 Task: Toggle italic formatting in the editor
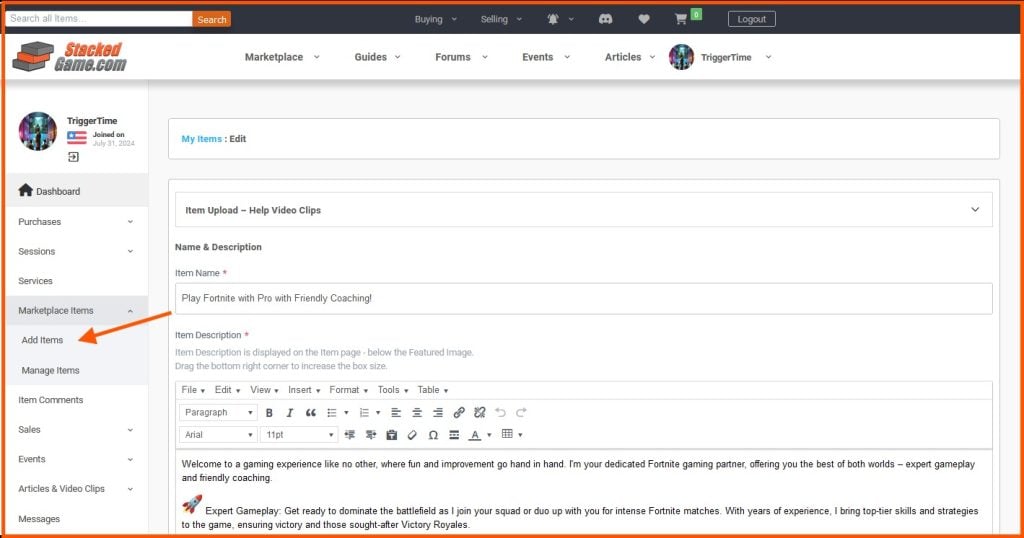point(290,412)
